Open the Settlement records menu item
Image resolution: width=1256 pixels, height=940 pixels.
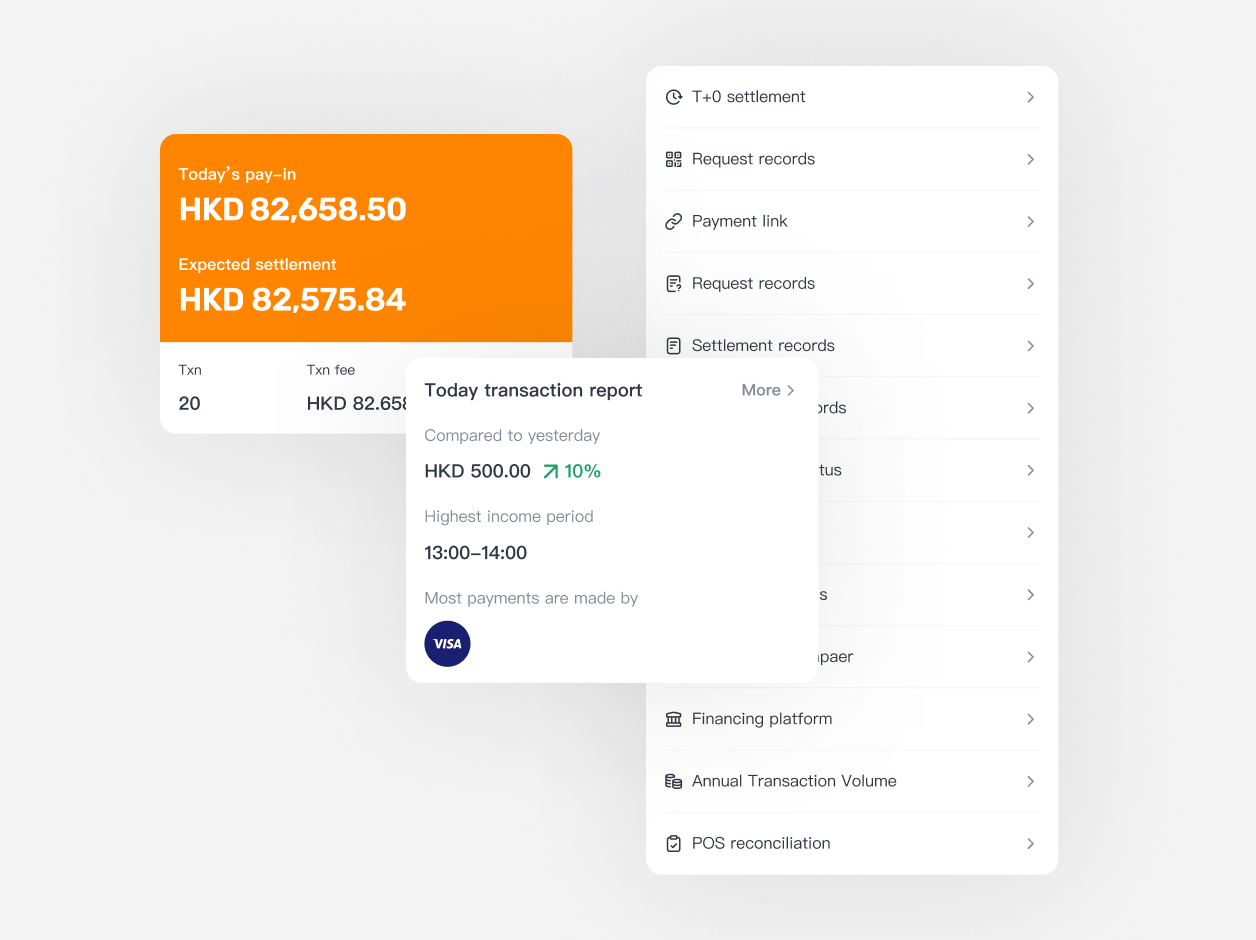point(852,346)
